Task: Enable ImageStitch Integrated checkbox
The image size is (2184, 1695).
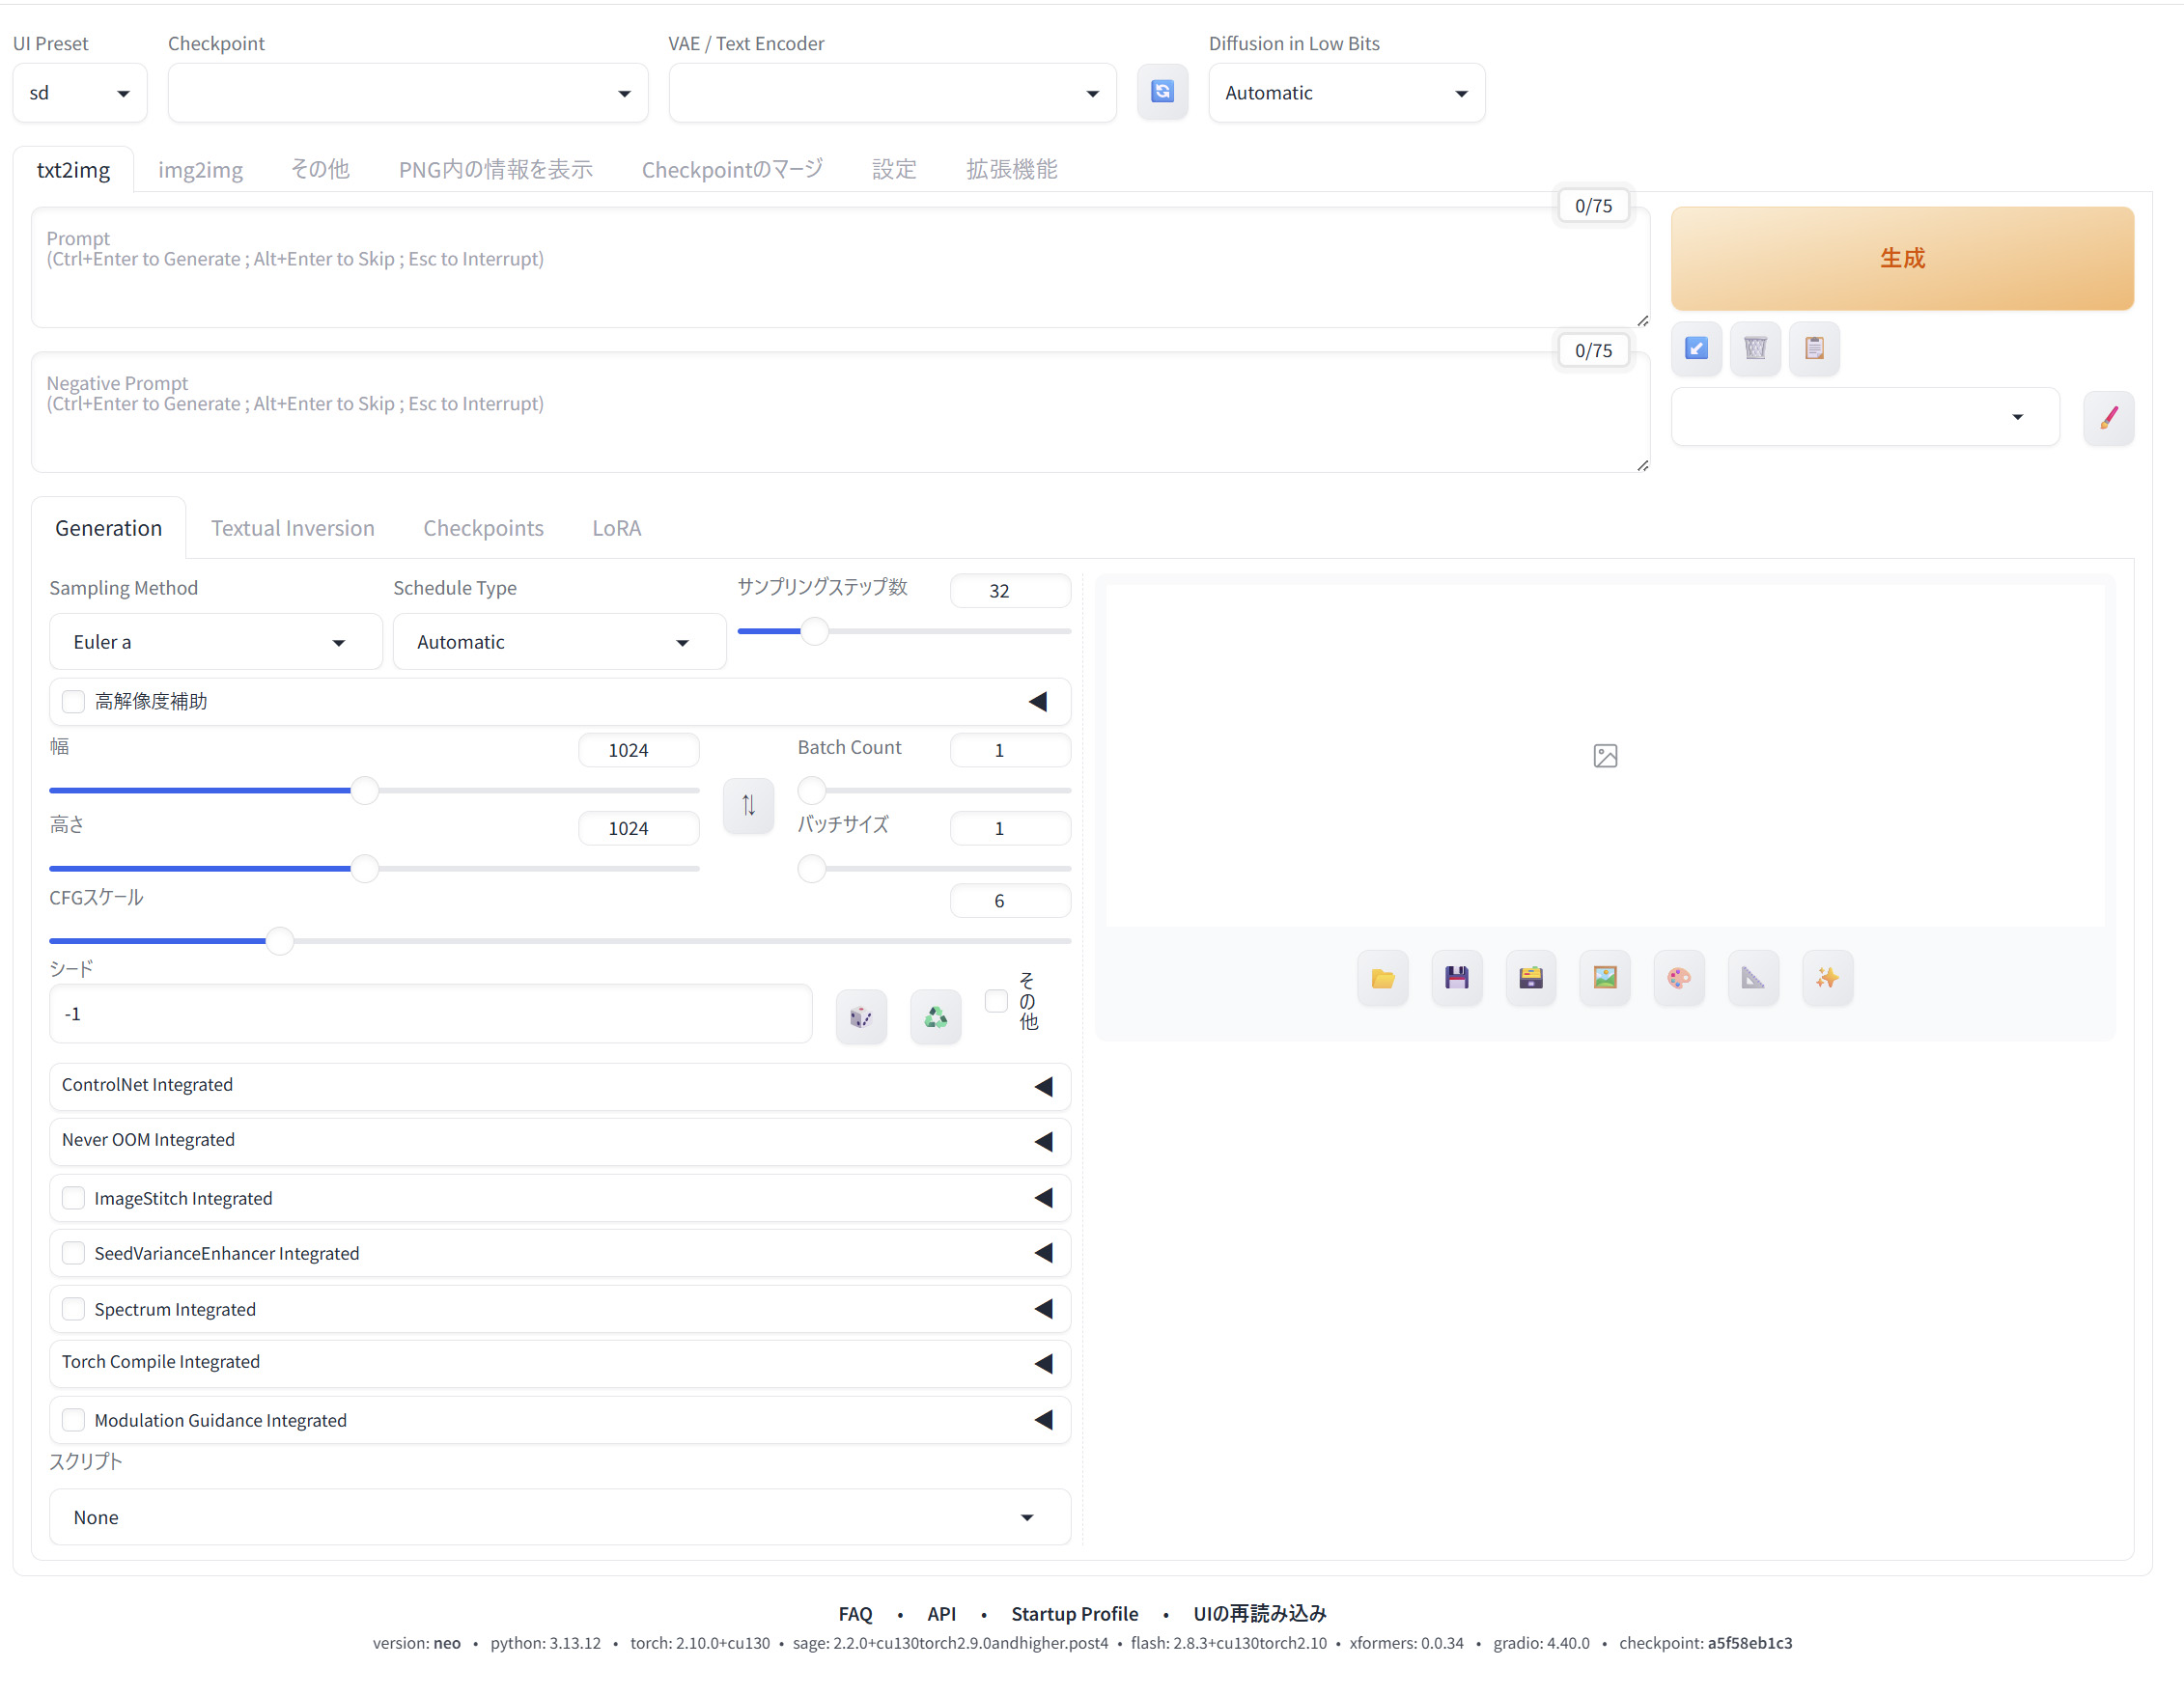Action: (73, 1198)
